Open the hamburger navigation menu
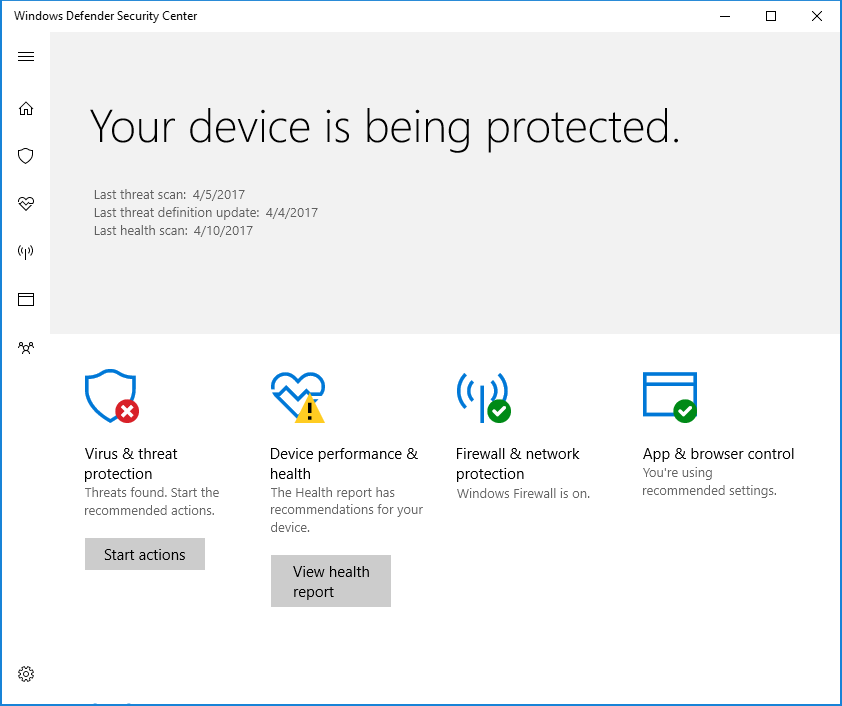This screenshot has height=706, width=842. point(26,56)
